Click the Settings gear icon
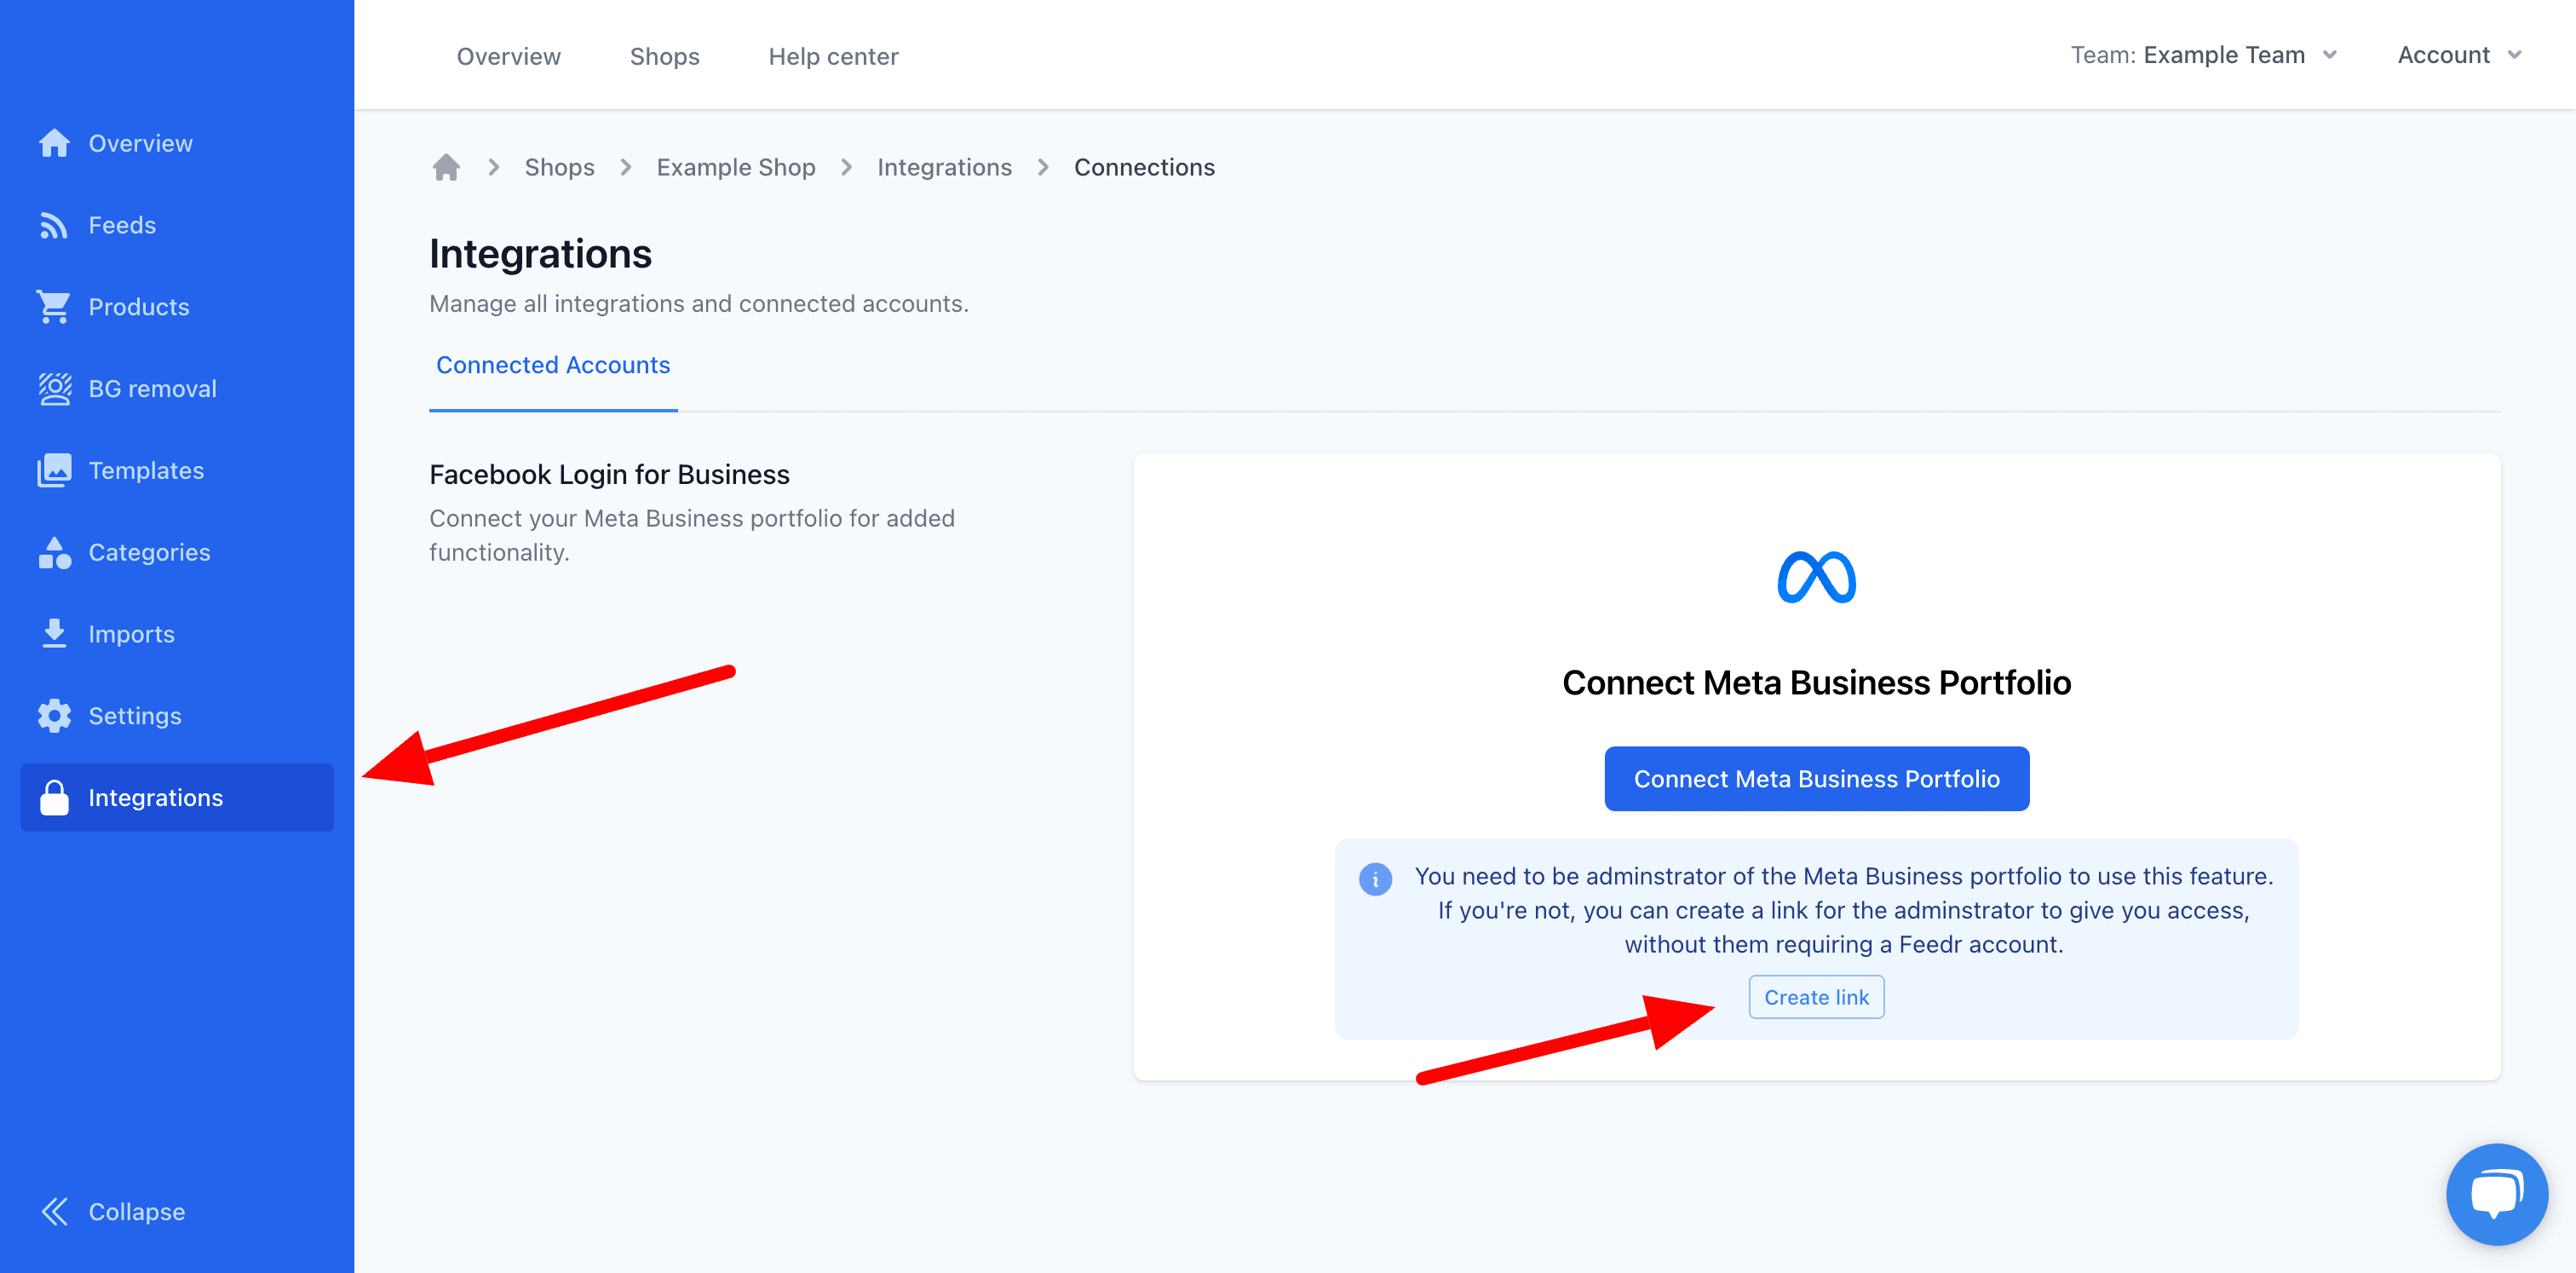This screenshot has height=1273, width=2576. pos(54,715)
